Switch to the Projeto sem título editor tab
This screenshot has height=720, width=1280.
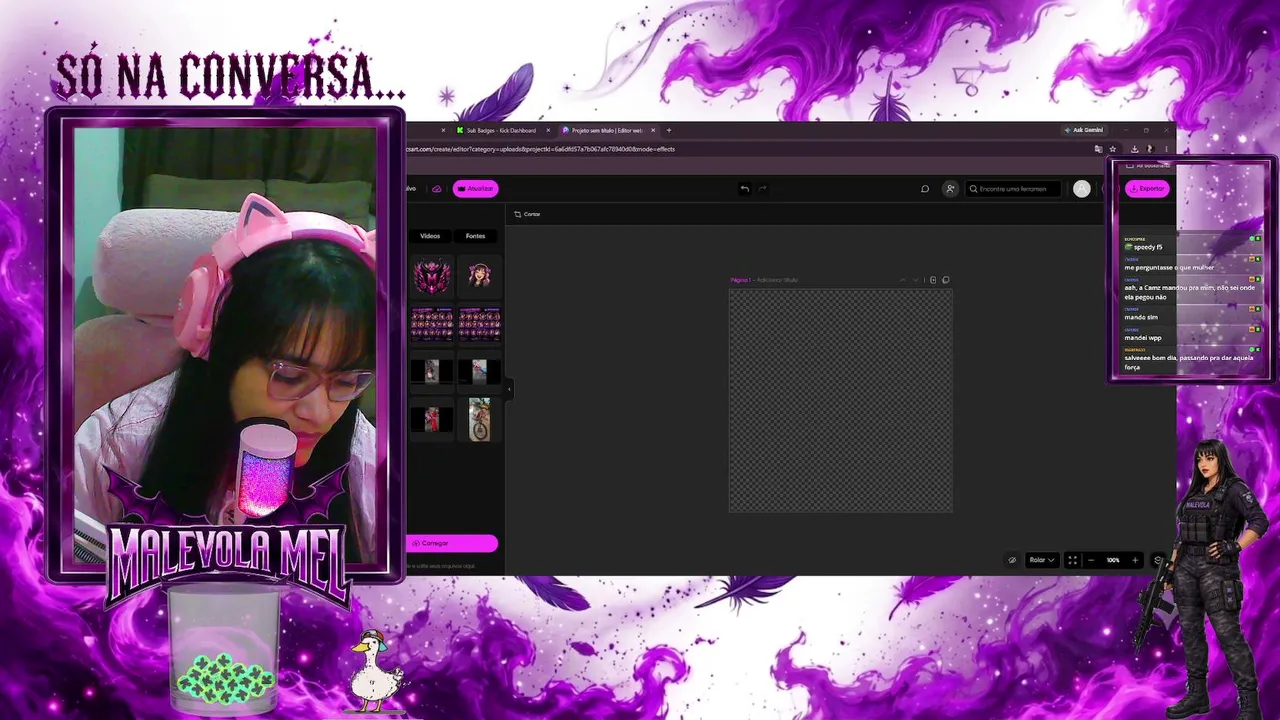coord(606,130)
